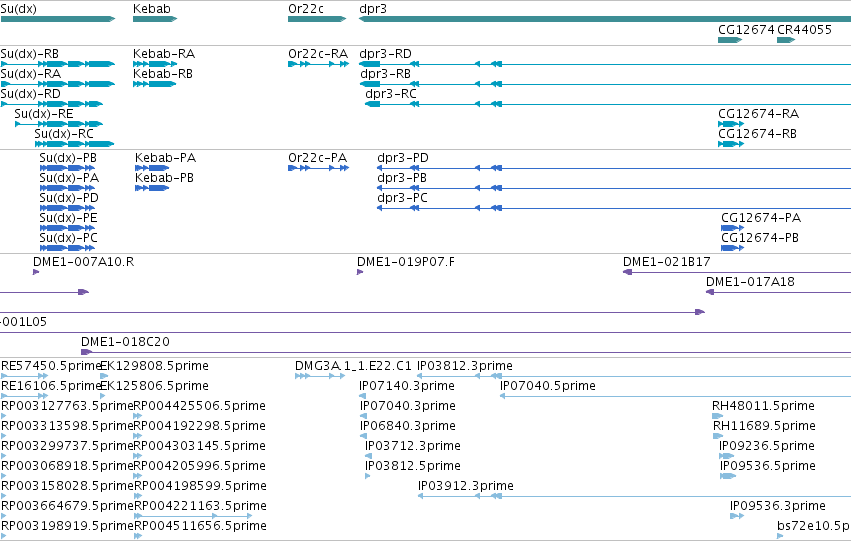This screenshot has width=851, height=541.
Task: Select BAC end DME1-007A10.R
Action: point(36,272)
